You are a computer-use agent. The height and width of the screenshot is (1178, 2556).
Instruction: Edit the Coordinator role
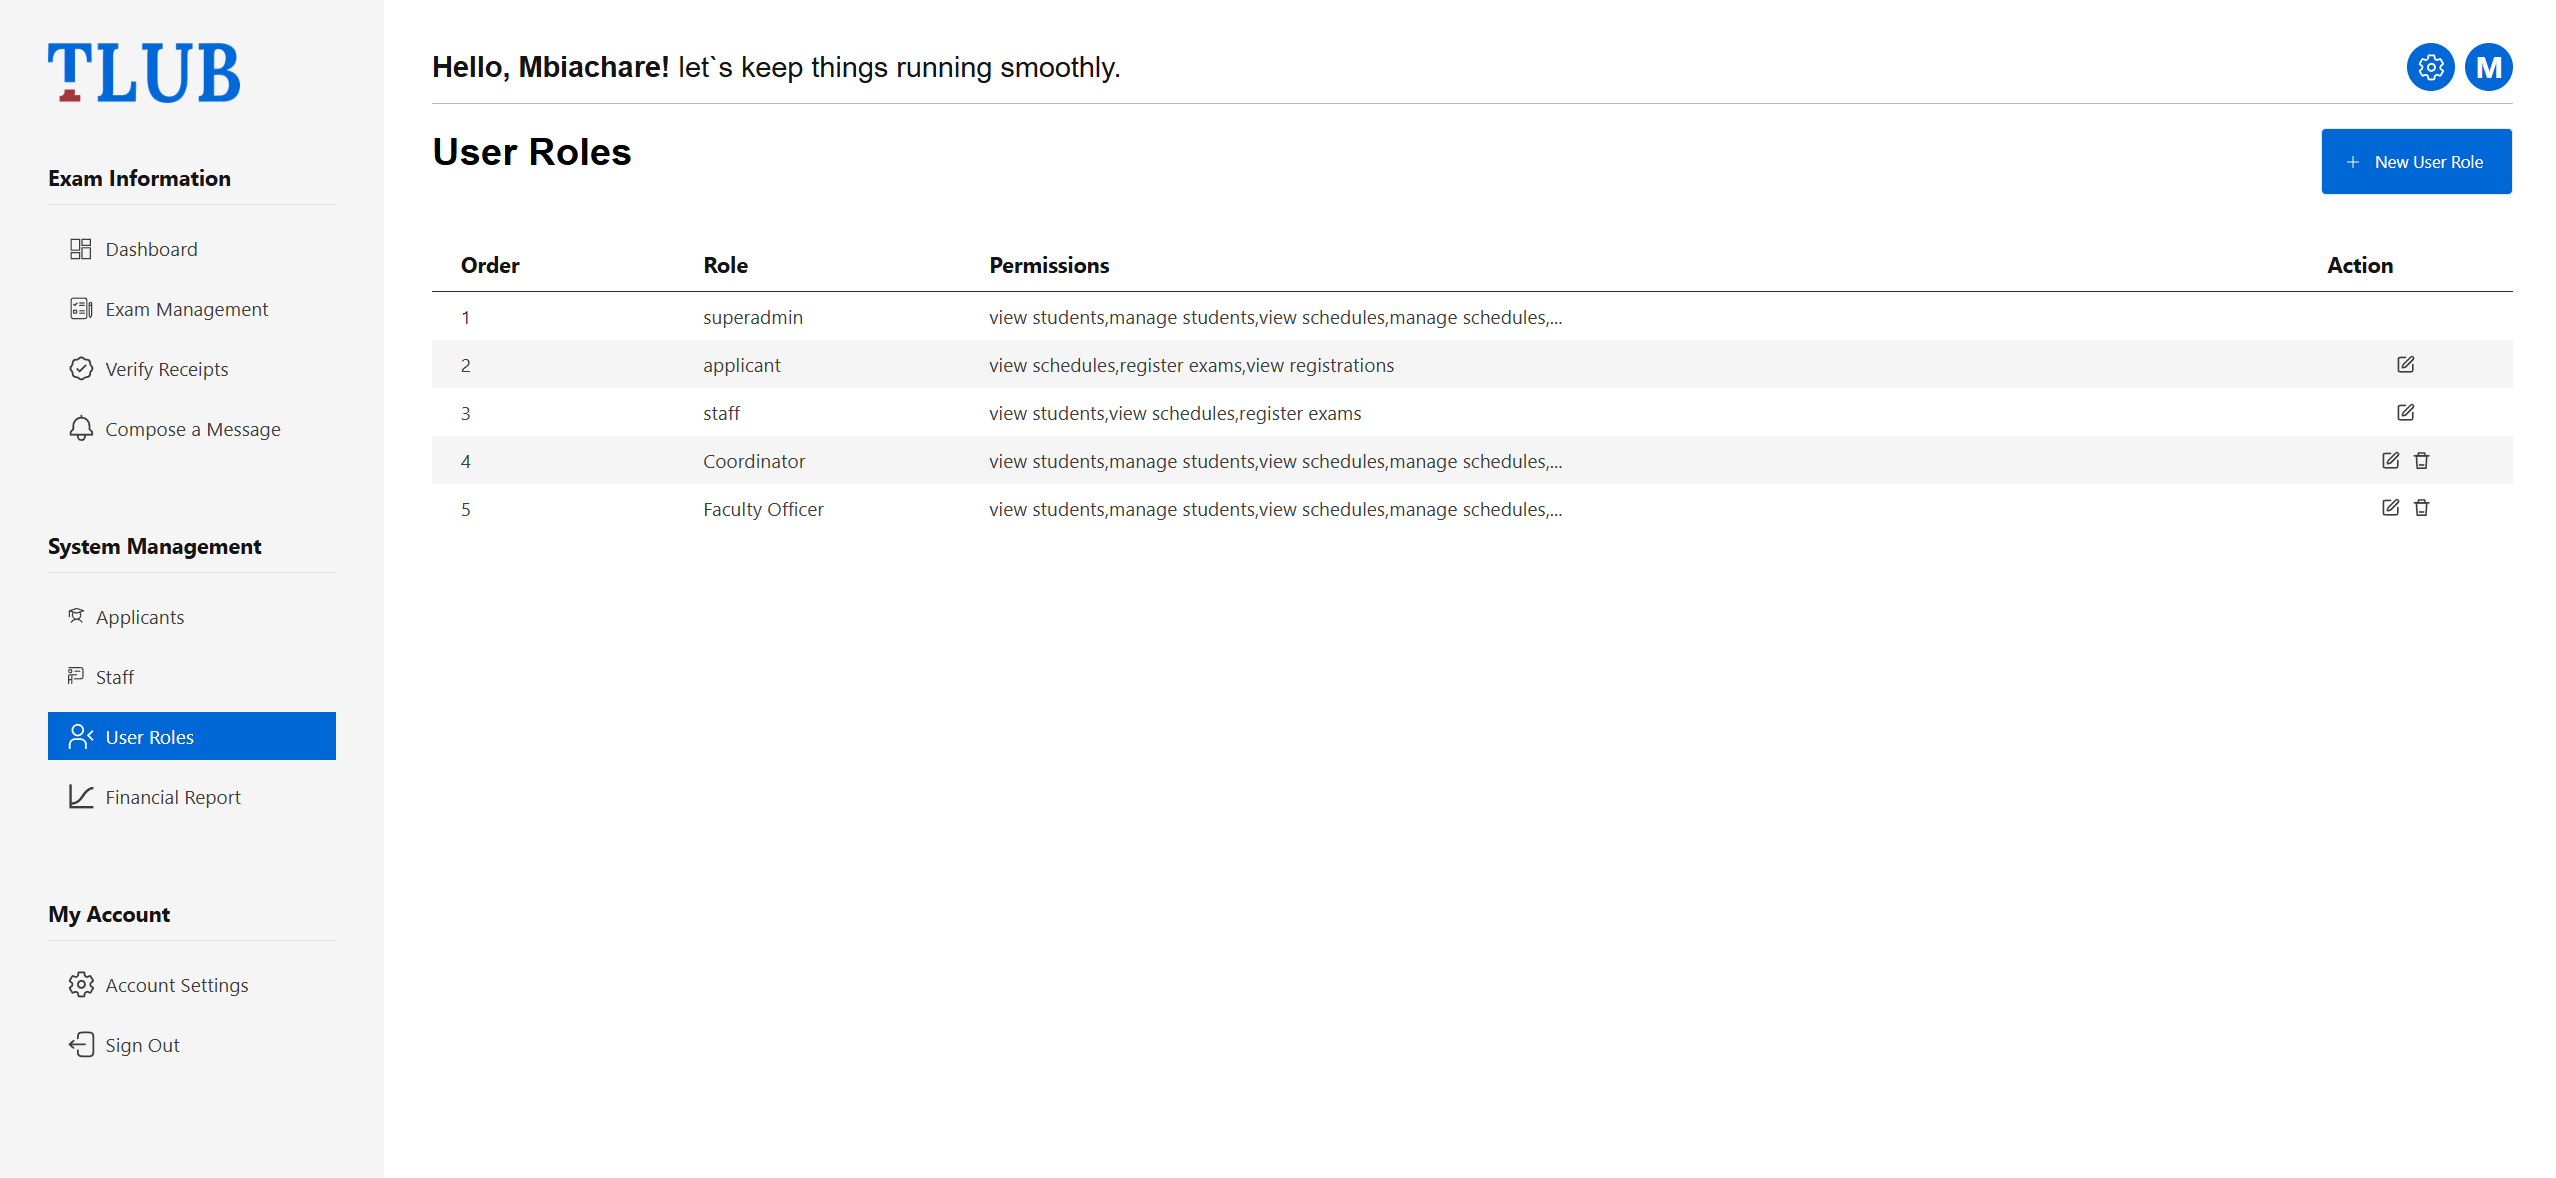tap(2391, 460)
